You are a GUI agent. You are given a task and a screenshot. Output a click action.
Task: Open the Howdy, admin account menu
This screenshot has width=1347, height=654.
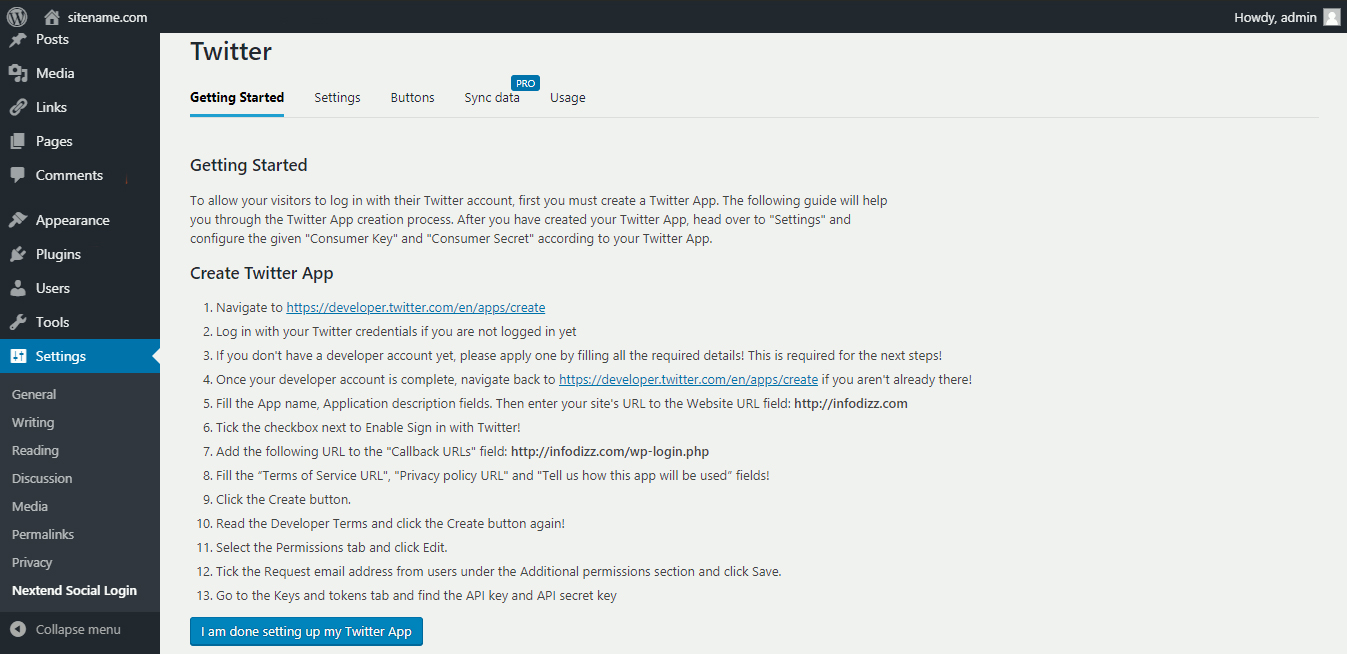tap(1286, 17)
